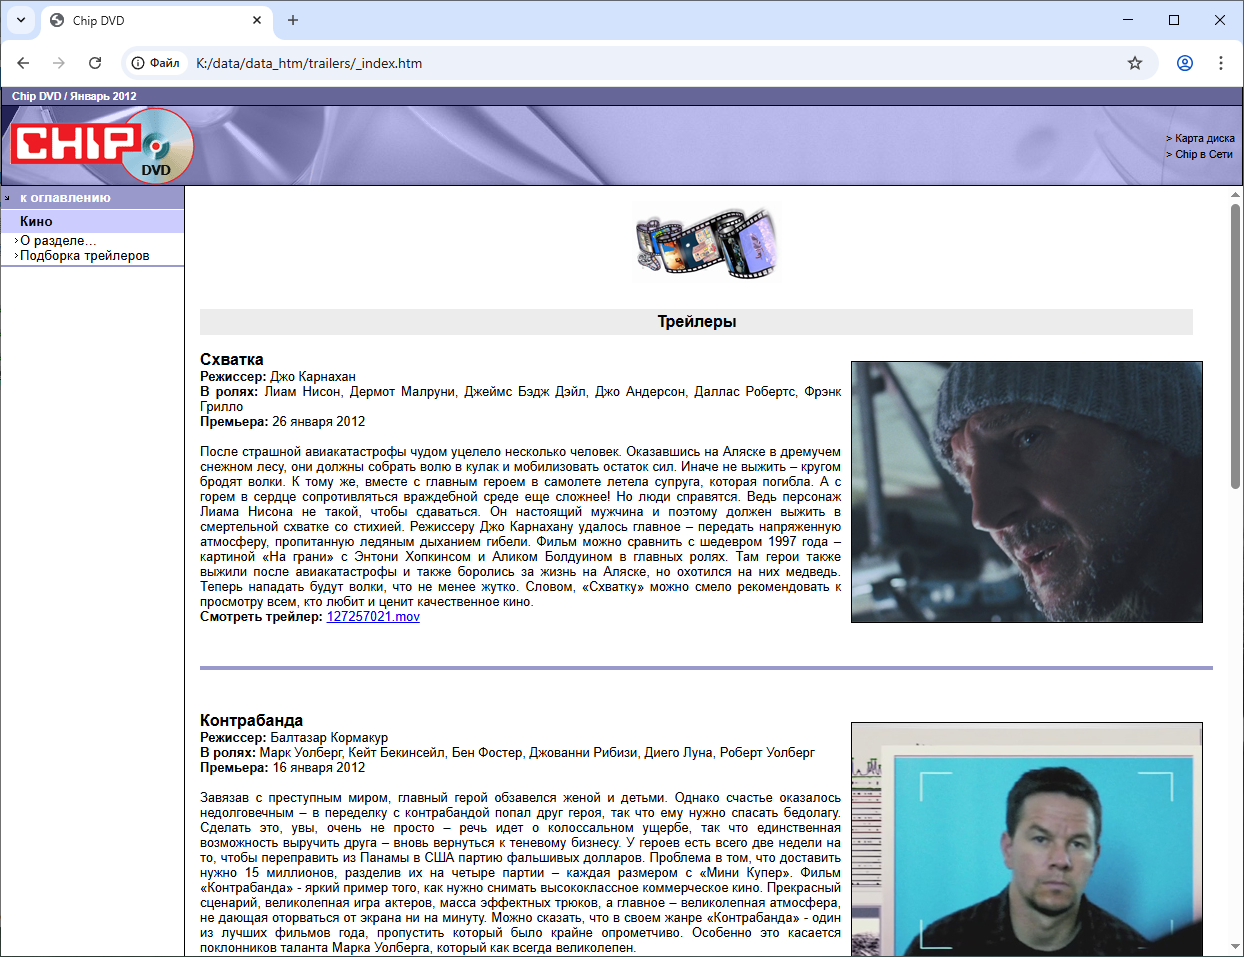The width and height of the screenshot is (1244, 957).
Task: Click the Контрабанда movie still image
Action: tap(1026, 838)
